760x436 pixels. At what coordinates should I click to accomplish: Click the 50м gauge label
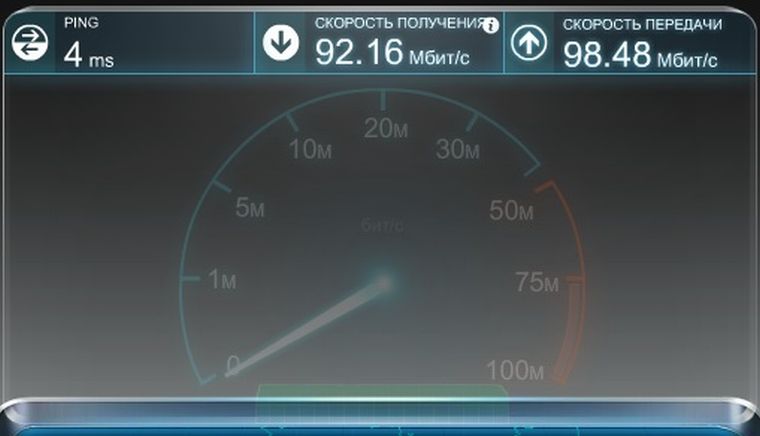coord(511,210)
